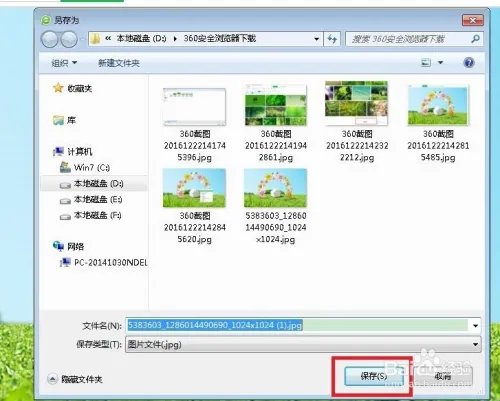This screenshot has height=401, width=500.
Task: Click the Forward navigation arrow button
Action: (x=69, y=39)
